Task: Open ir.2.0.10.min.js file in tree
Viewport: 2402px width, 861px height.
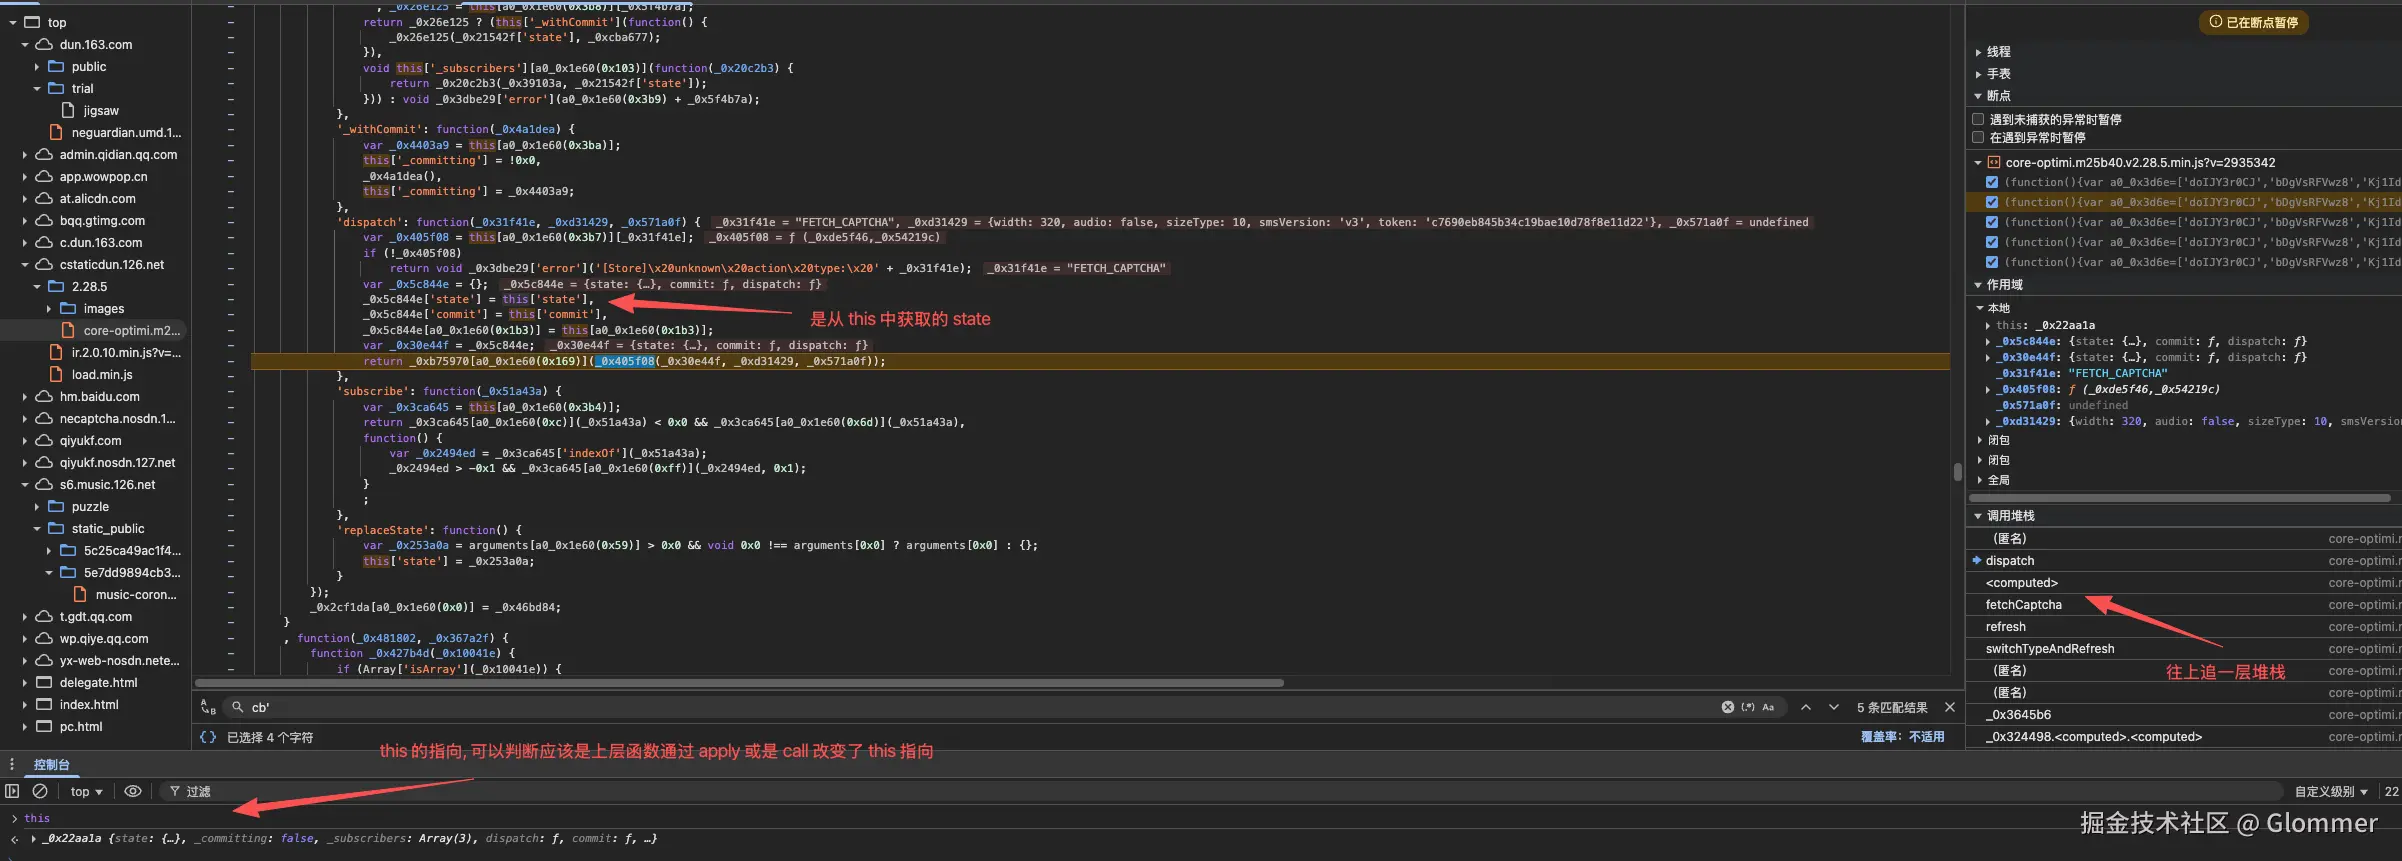Action: (126, 353)
